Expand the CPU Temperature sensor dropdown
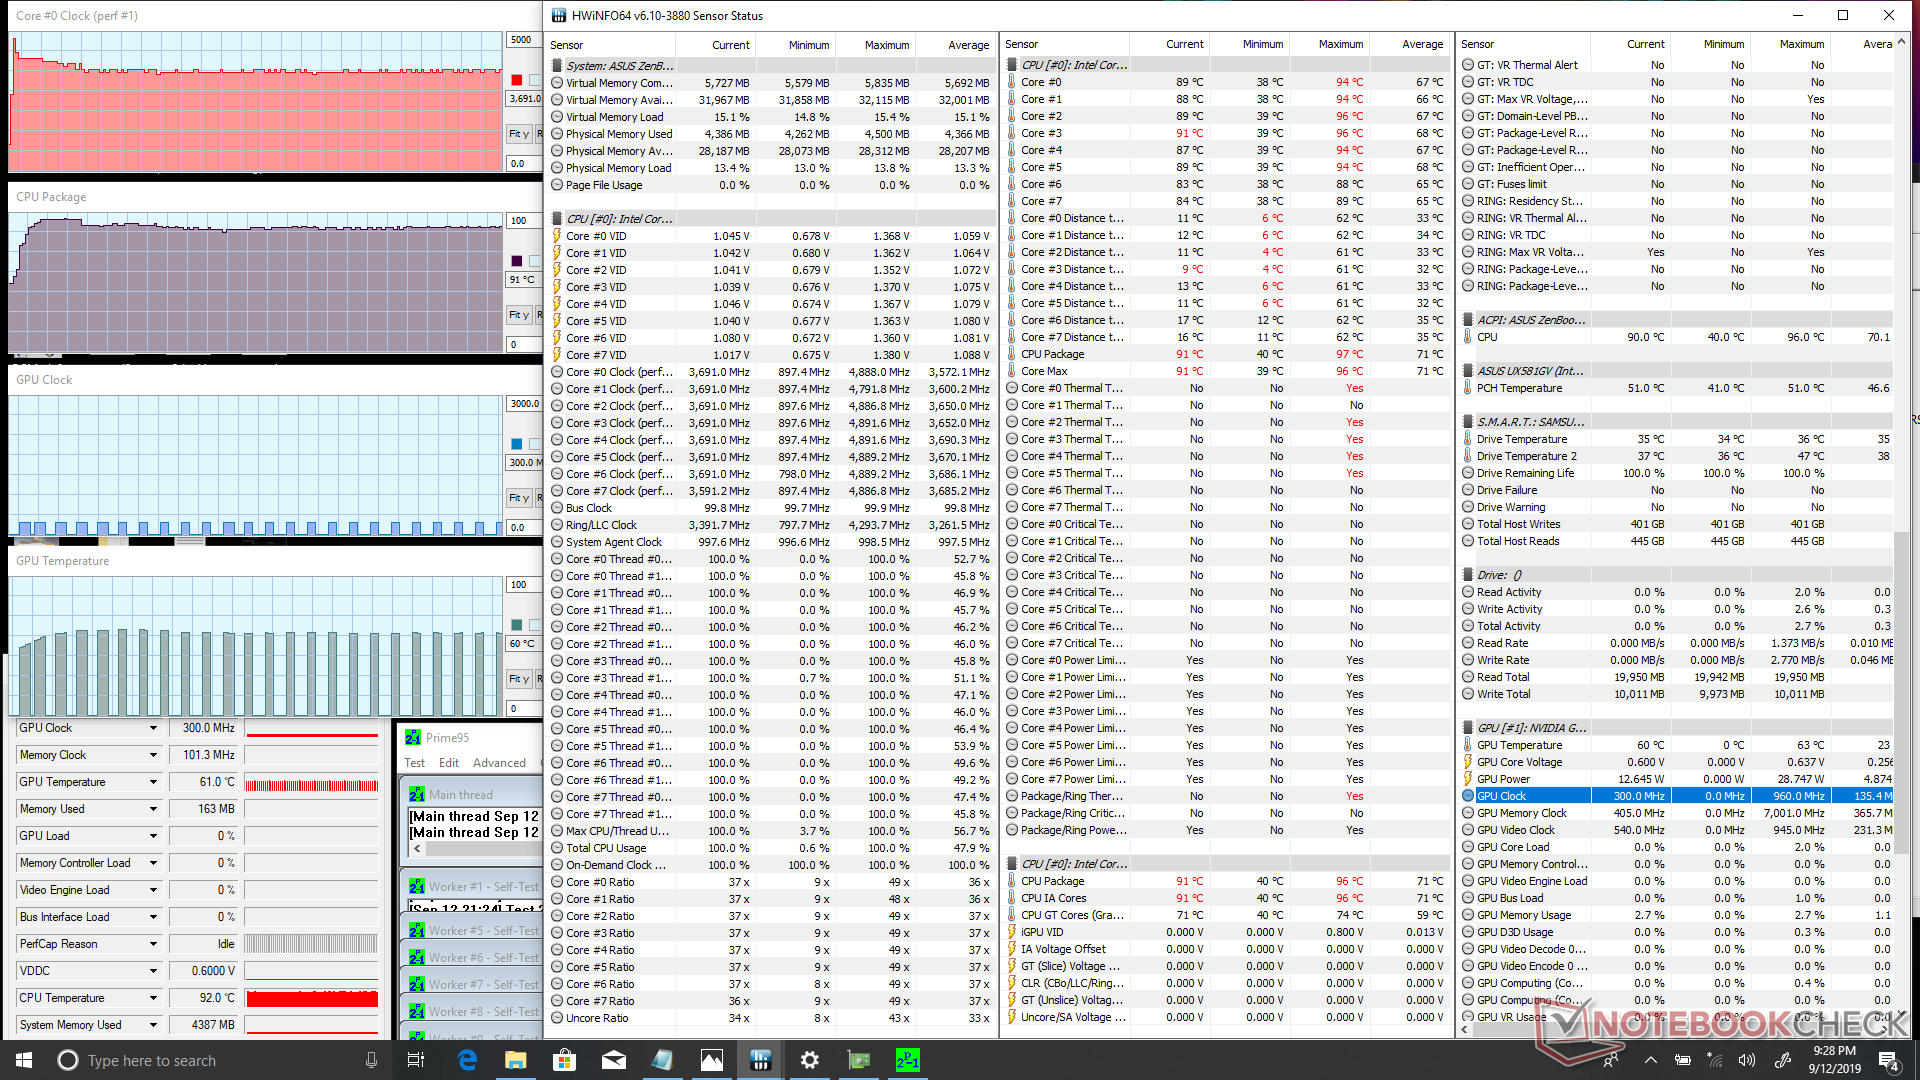Viewport: 1920px width, 1080px height. pyautogui.click(x=153, y=998)
